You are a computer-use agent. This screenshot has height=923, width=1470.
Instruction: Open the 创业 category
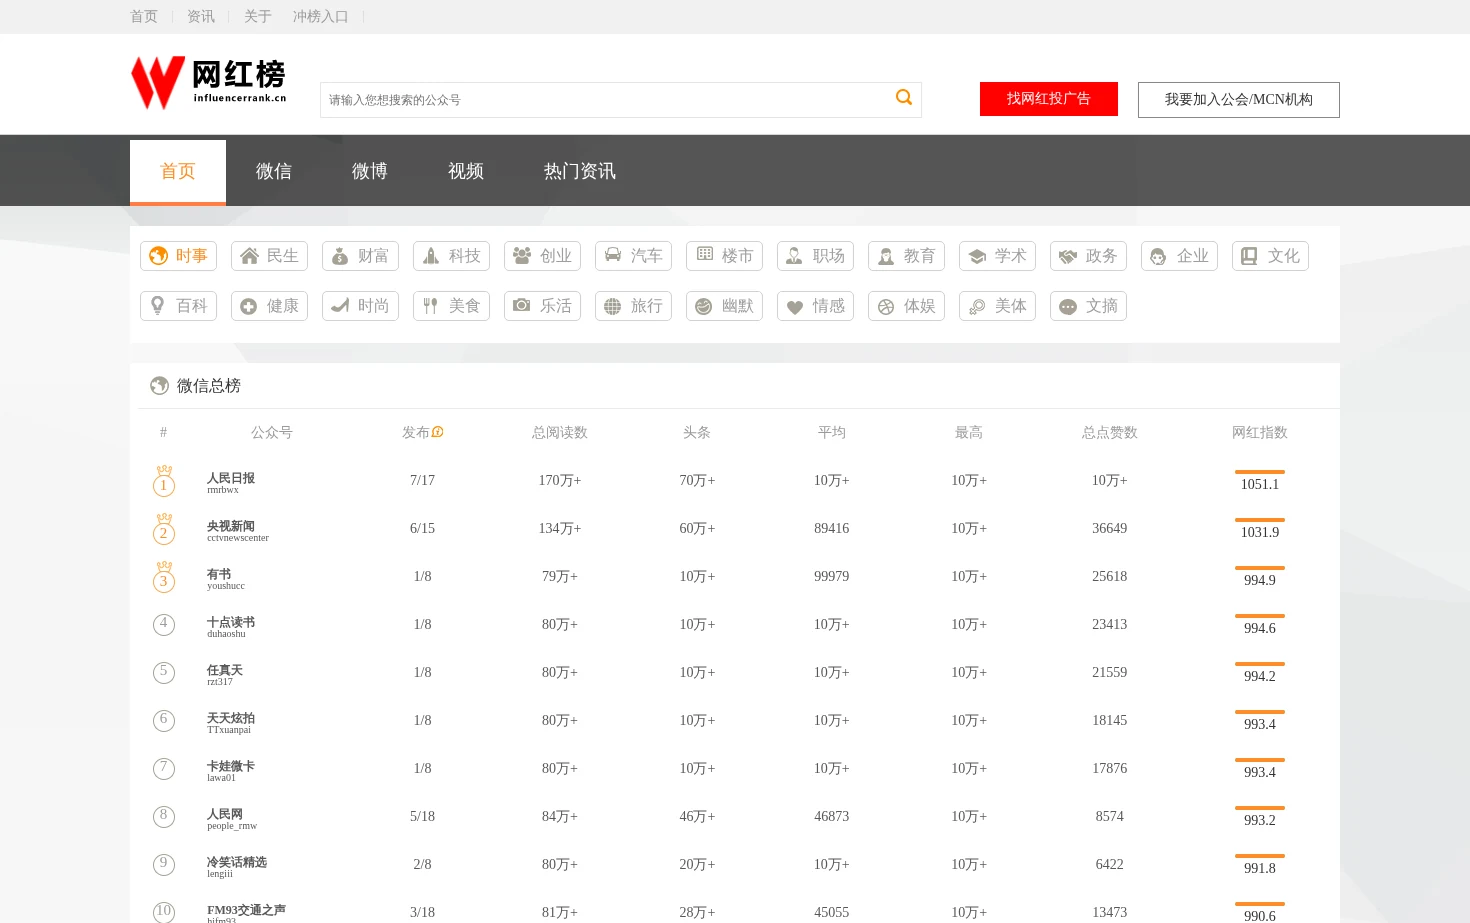tap(542, 256)
